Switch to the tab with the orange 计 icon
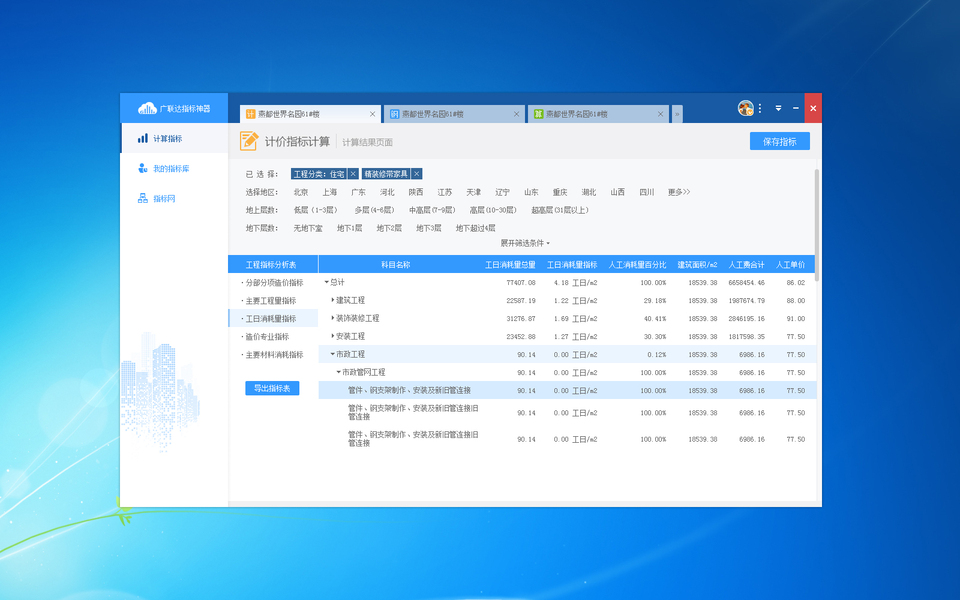This screenshot has width=960, height=600. pos(310,114)
